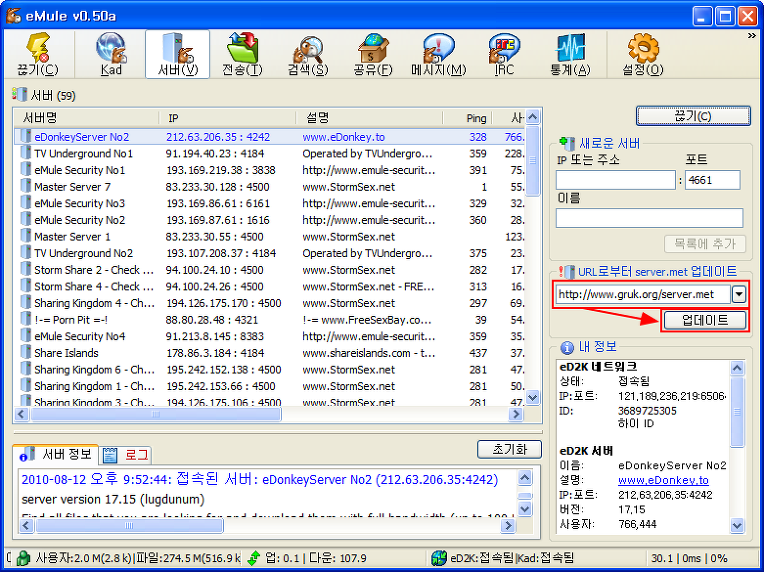Image resolution: width=764 pixels, height=572 pixels.
Task: Focus the 이름 input field
Action: (x=649, y=218)
